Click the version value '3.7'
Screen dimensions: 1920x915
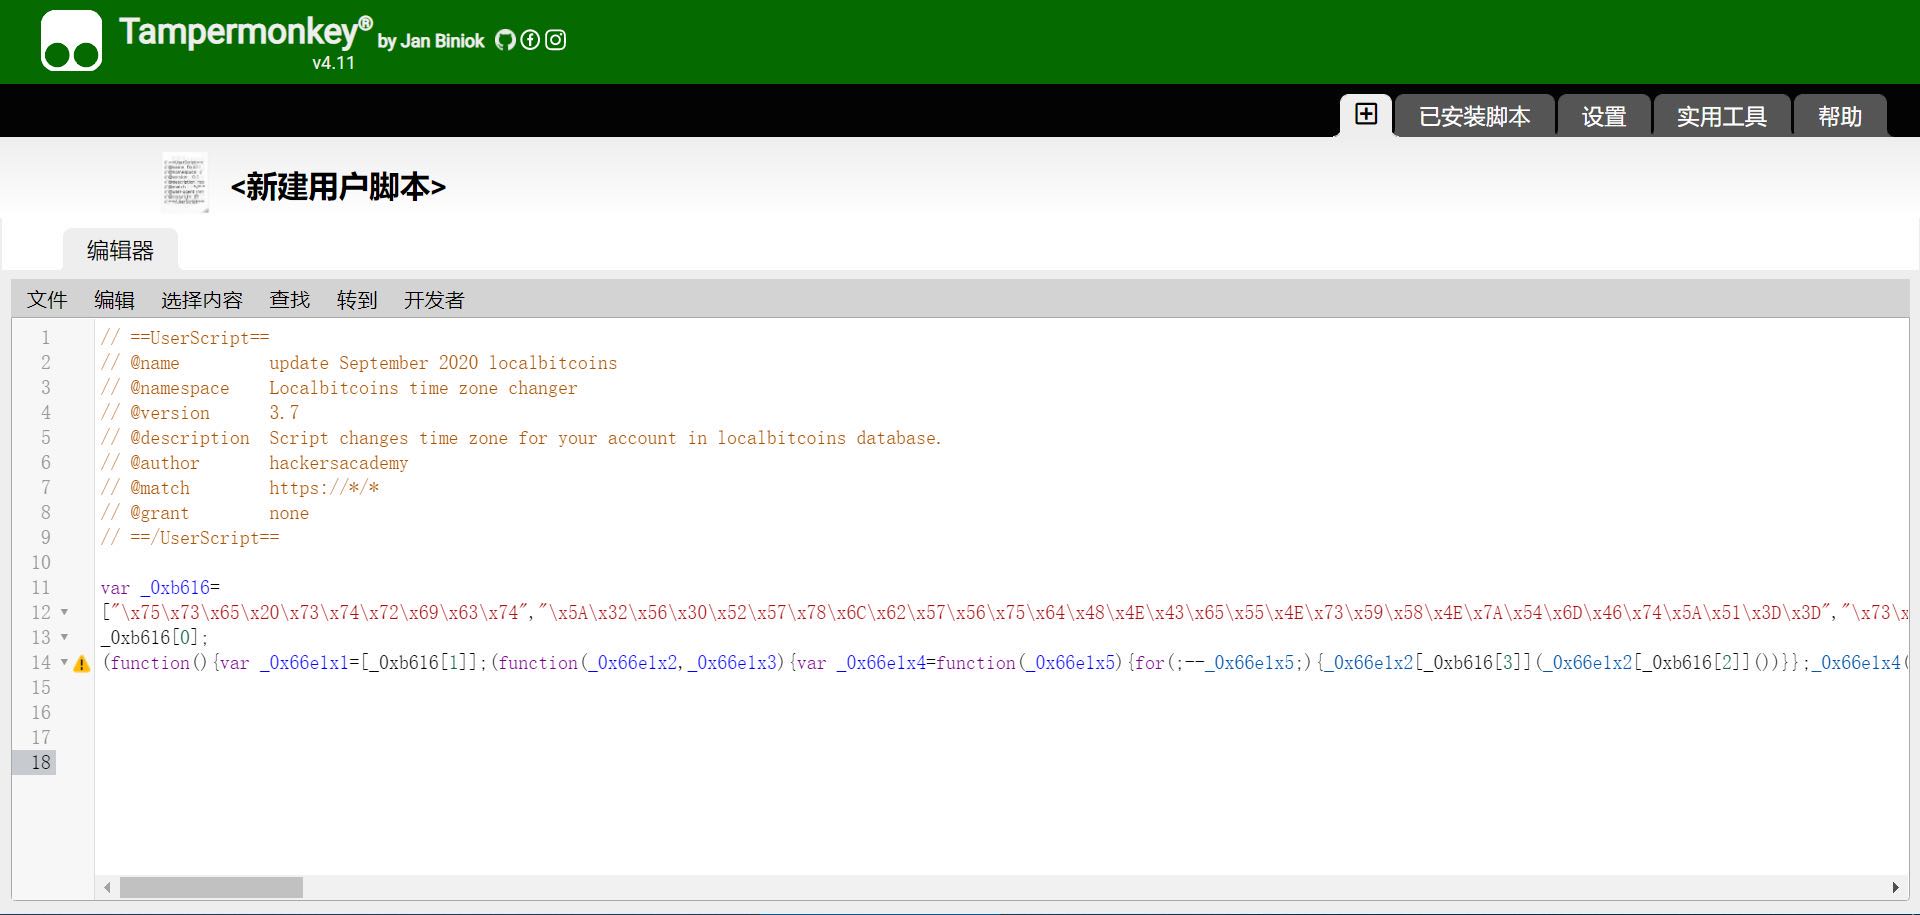point(284,413)
